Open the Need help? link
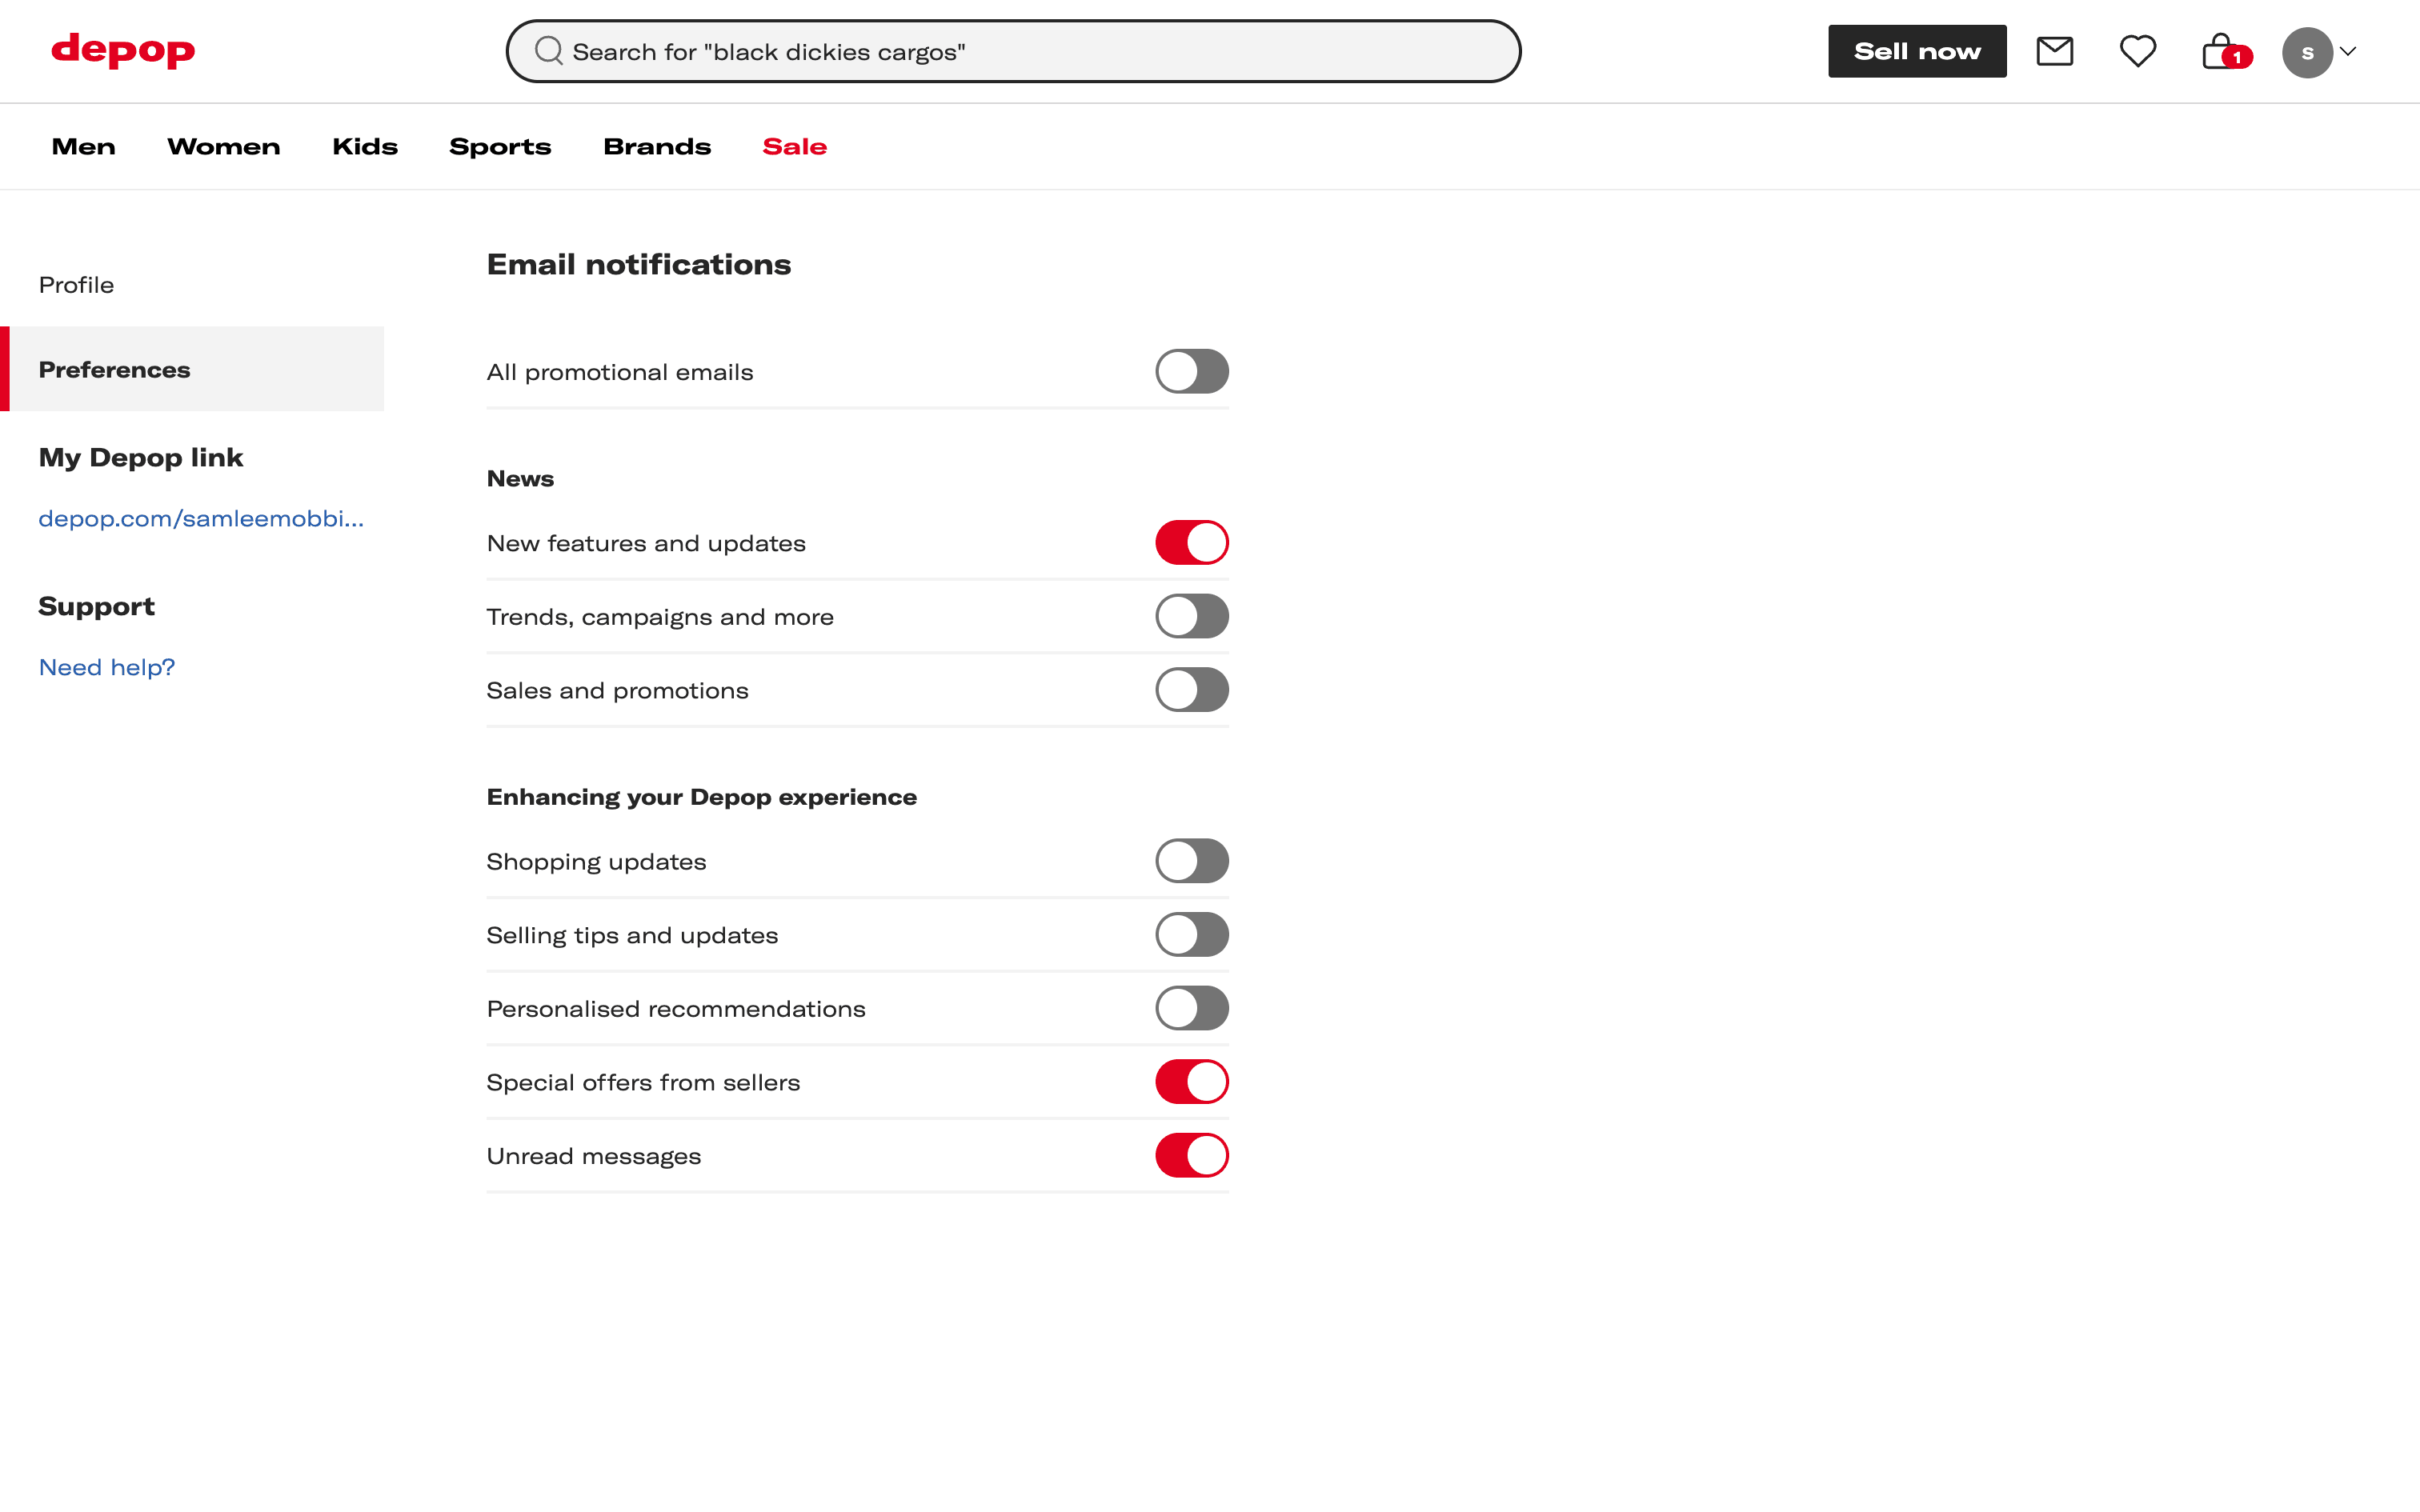Viewport: 2420px width, 1512px height. (106, 667)
